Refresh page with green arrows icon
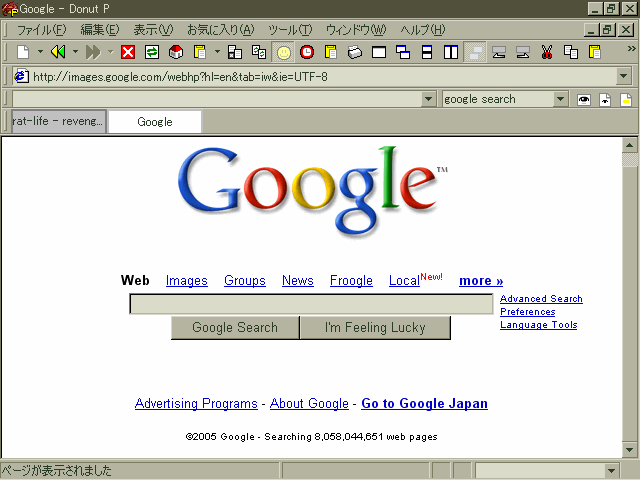The width and height of the screenshot is (640, 480). click(x=152, y=52)
